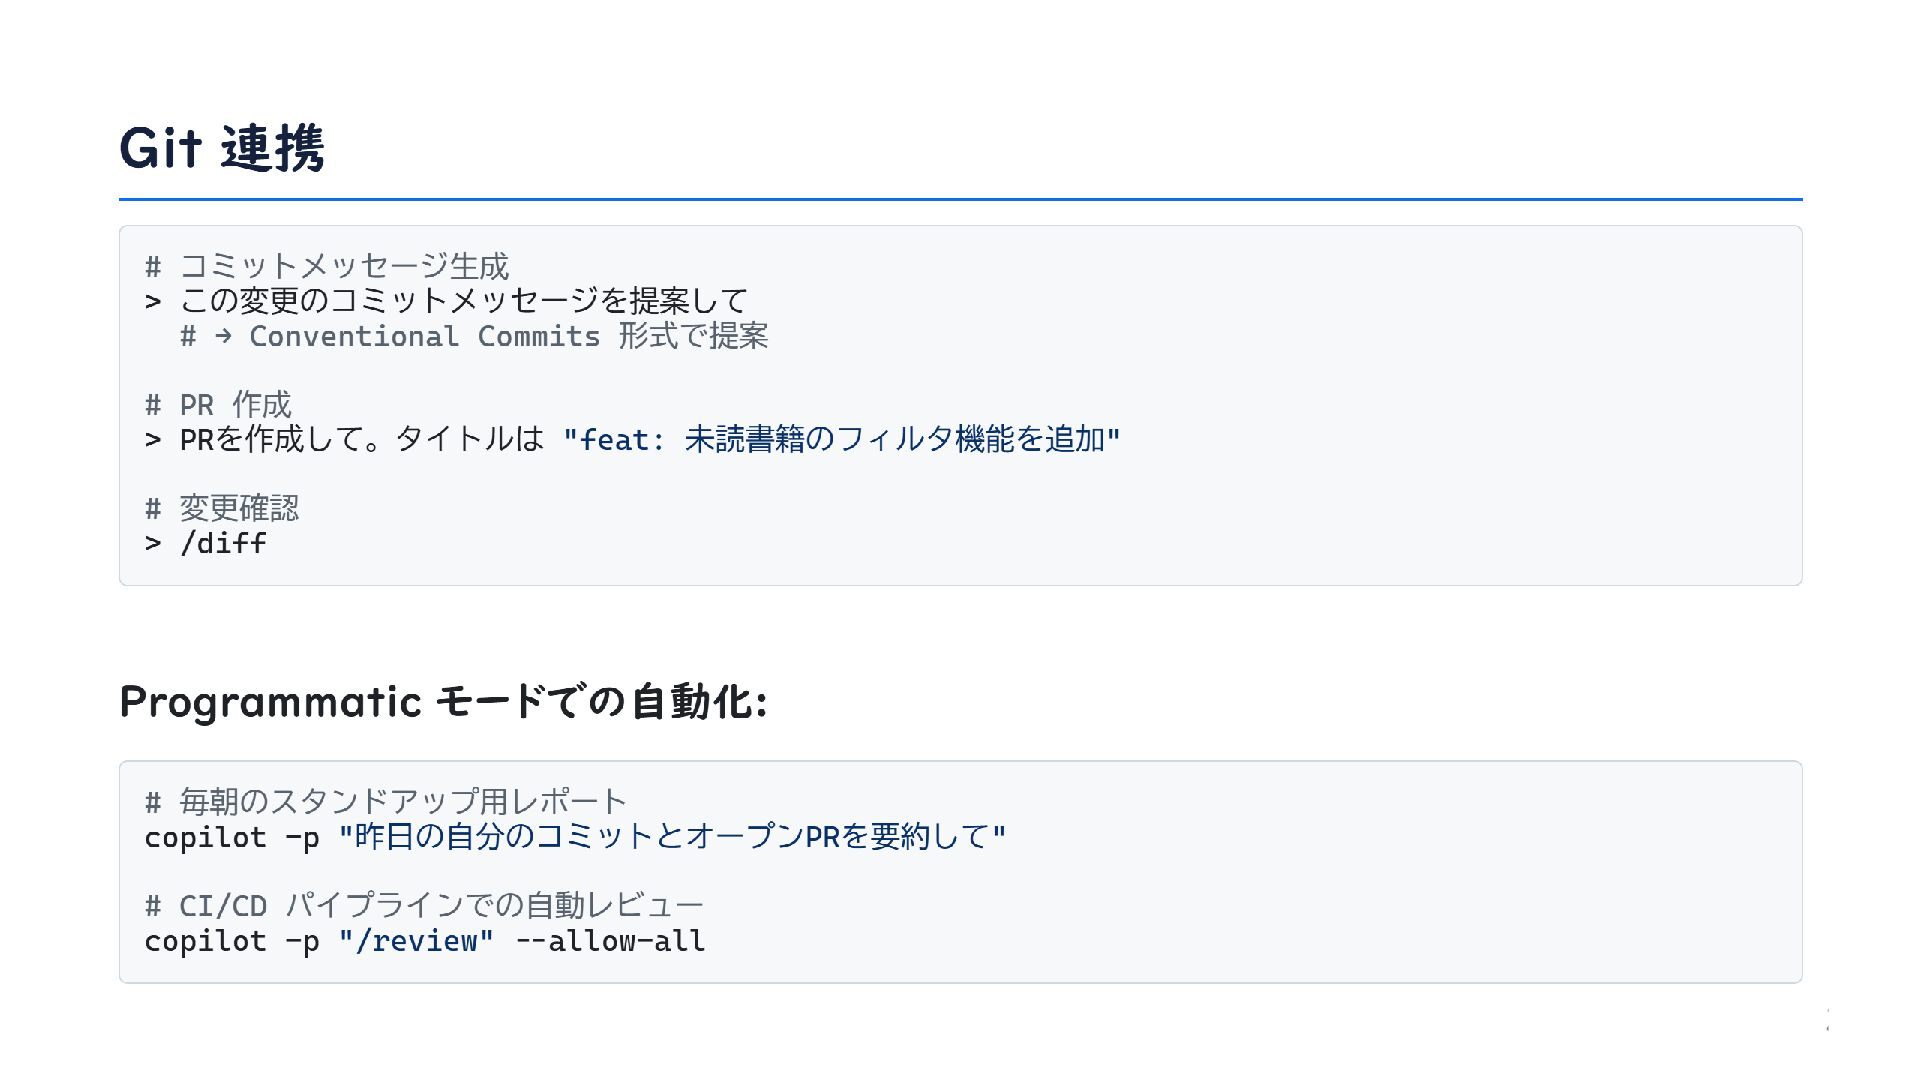This screenshot has width=1920, height=1080.
Task: Click the "PRを作成して。タイトルは" prompt text
Action: pyautogui.click(x=361, y=439)
